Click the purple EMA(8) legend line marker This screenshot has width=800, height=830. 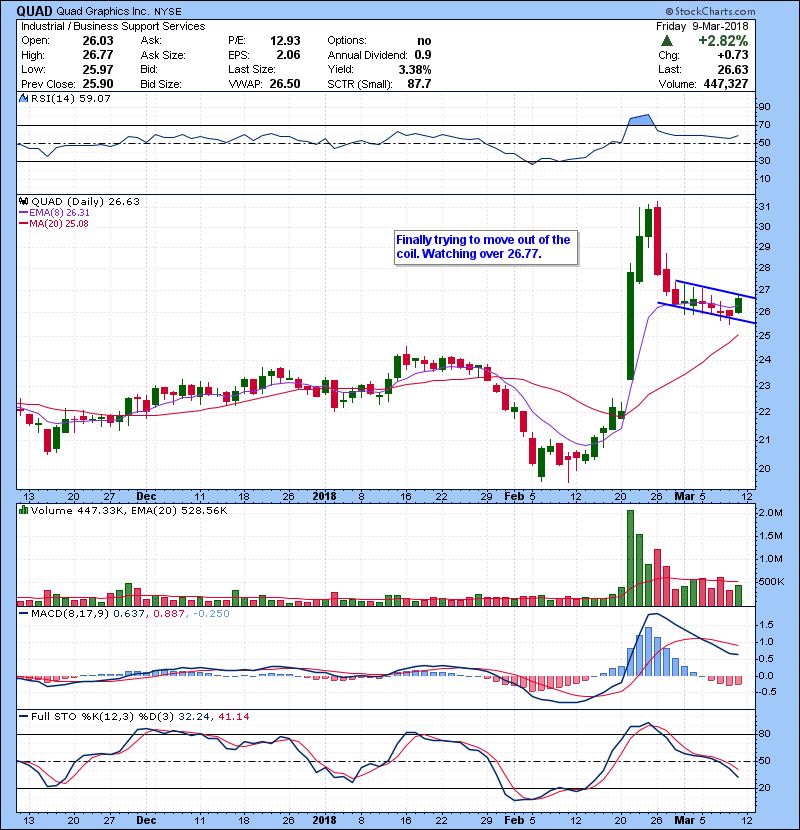click(23, 213)
